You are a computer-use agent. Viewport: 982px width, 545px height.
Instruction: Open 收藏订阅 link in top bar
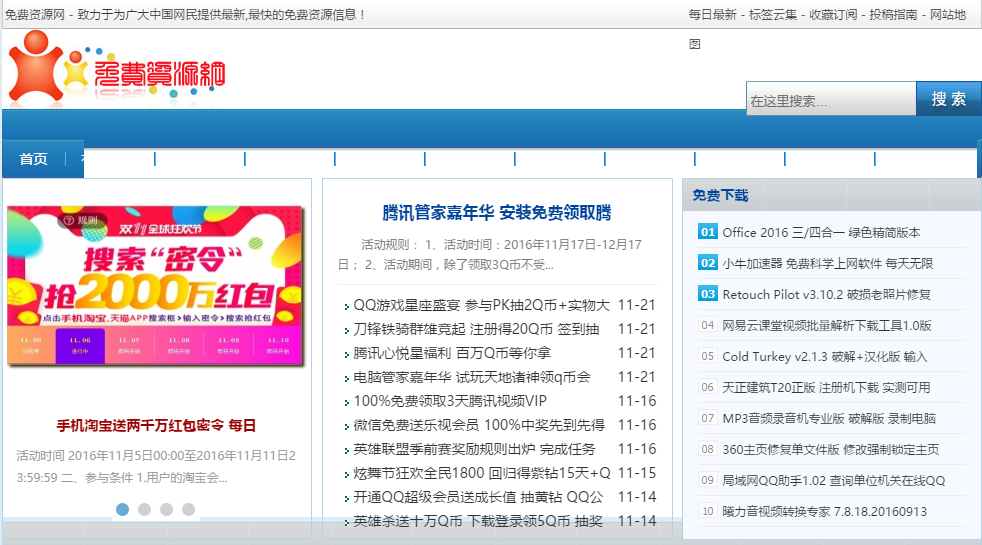(832, 14)
